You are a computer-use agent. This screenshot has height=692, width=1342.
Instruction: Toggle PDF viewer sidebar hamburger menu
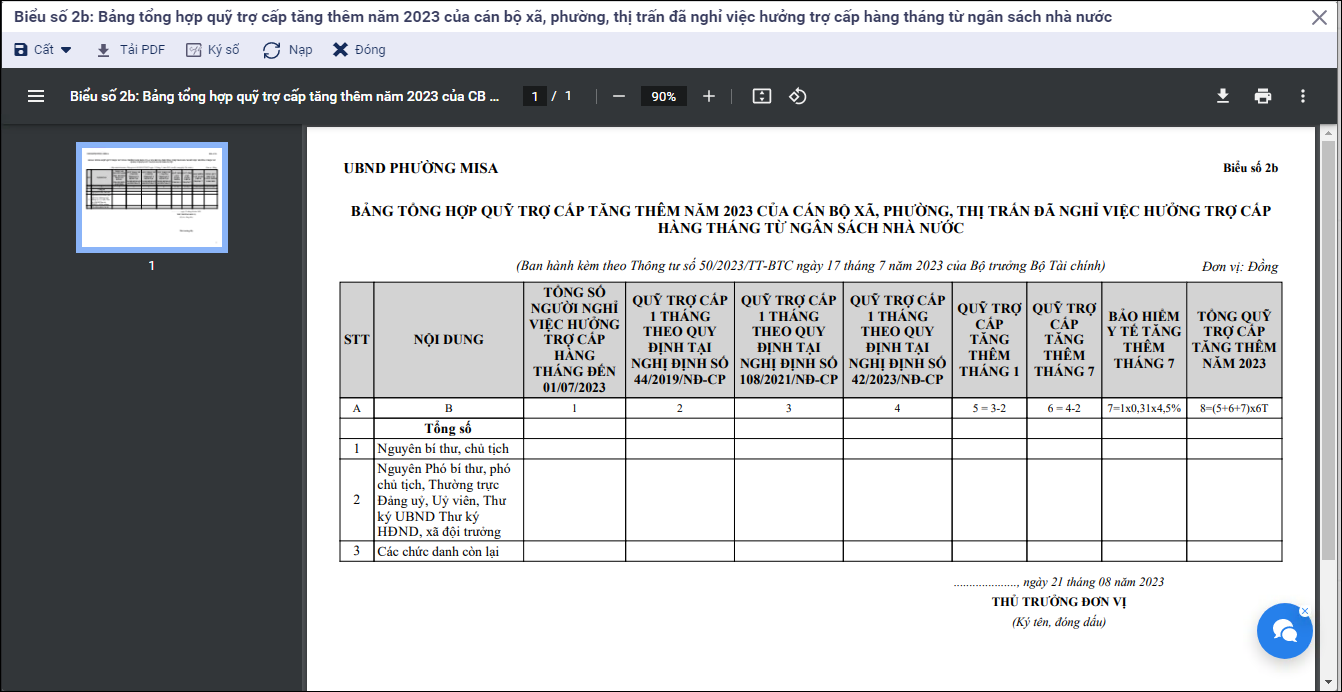click(x=36, y=96)
